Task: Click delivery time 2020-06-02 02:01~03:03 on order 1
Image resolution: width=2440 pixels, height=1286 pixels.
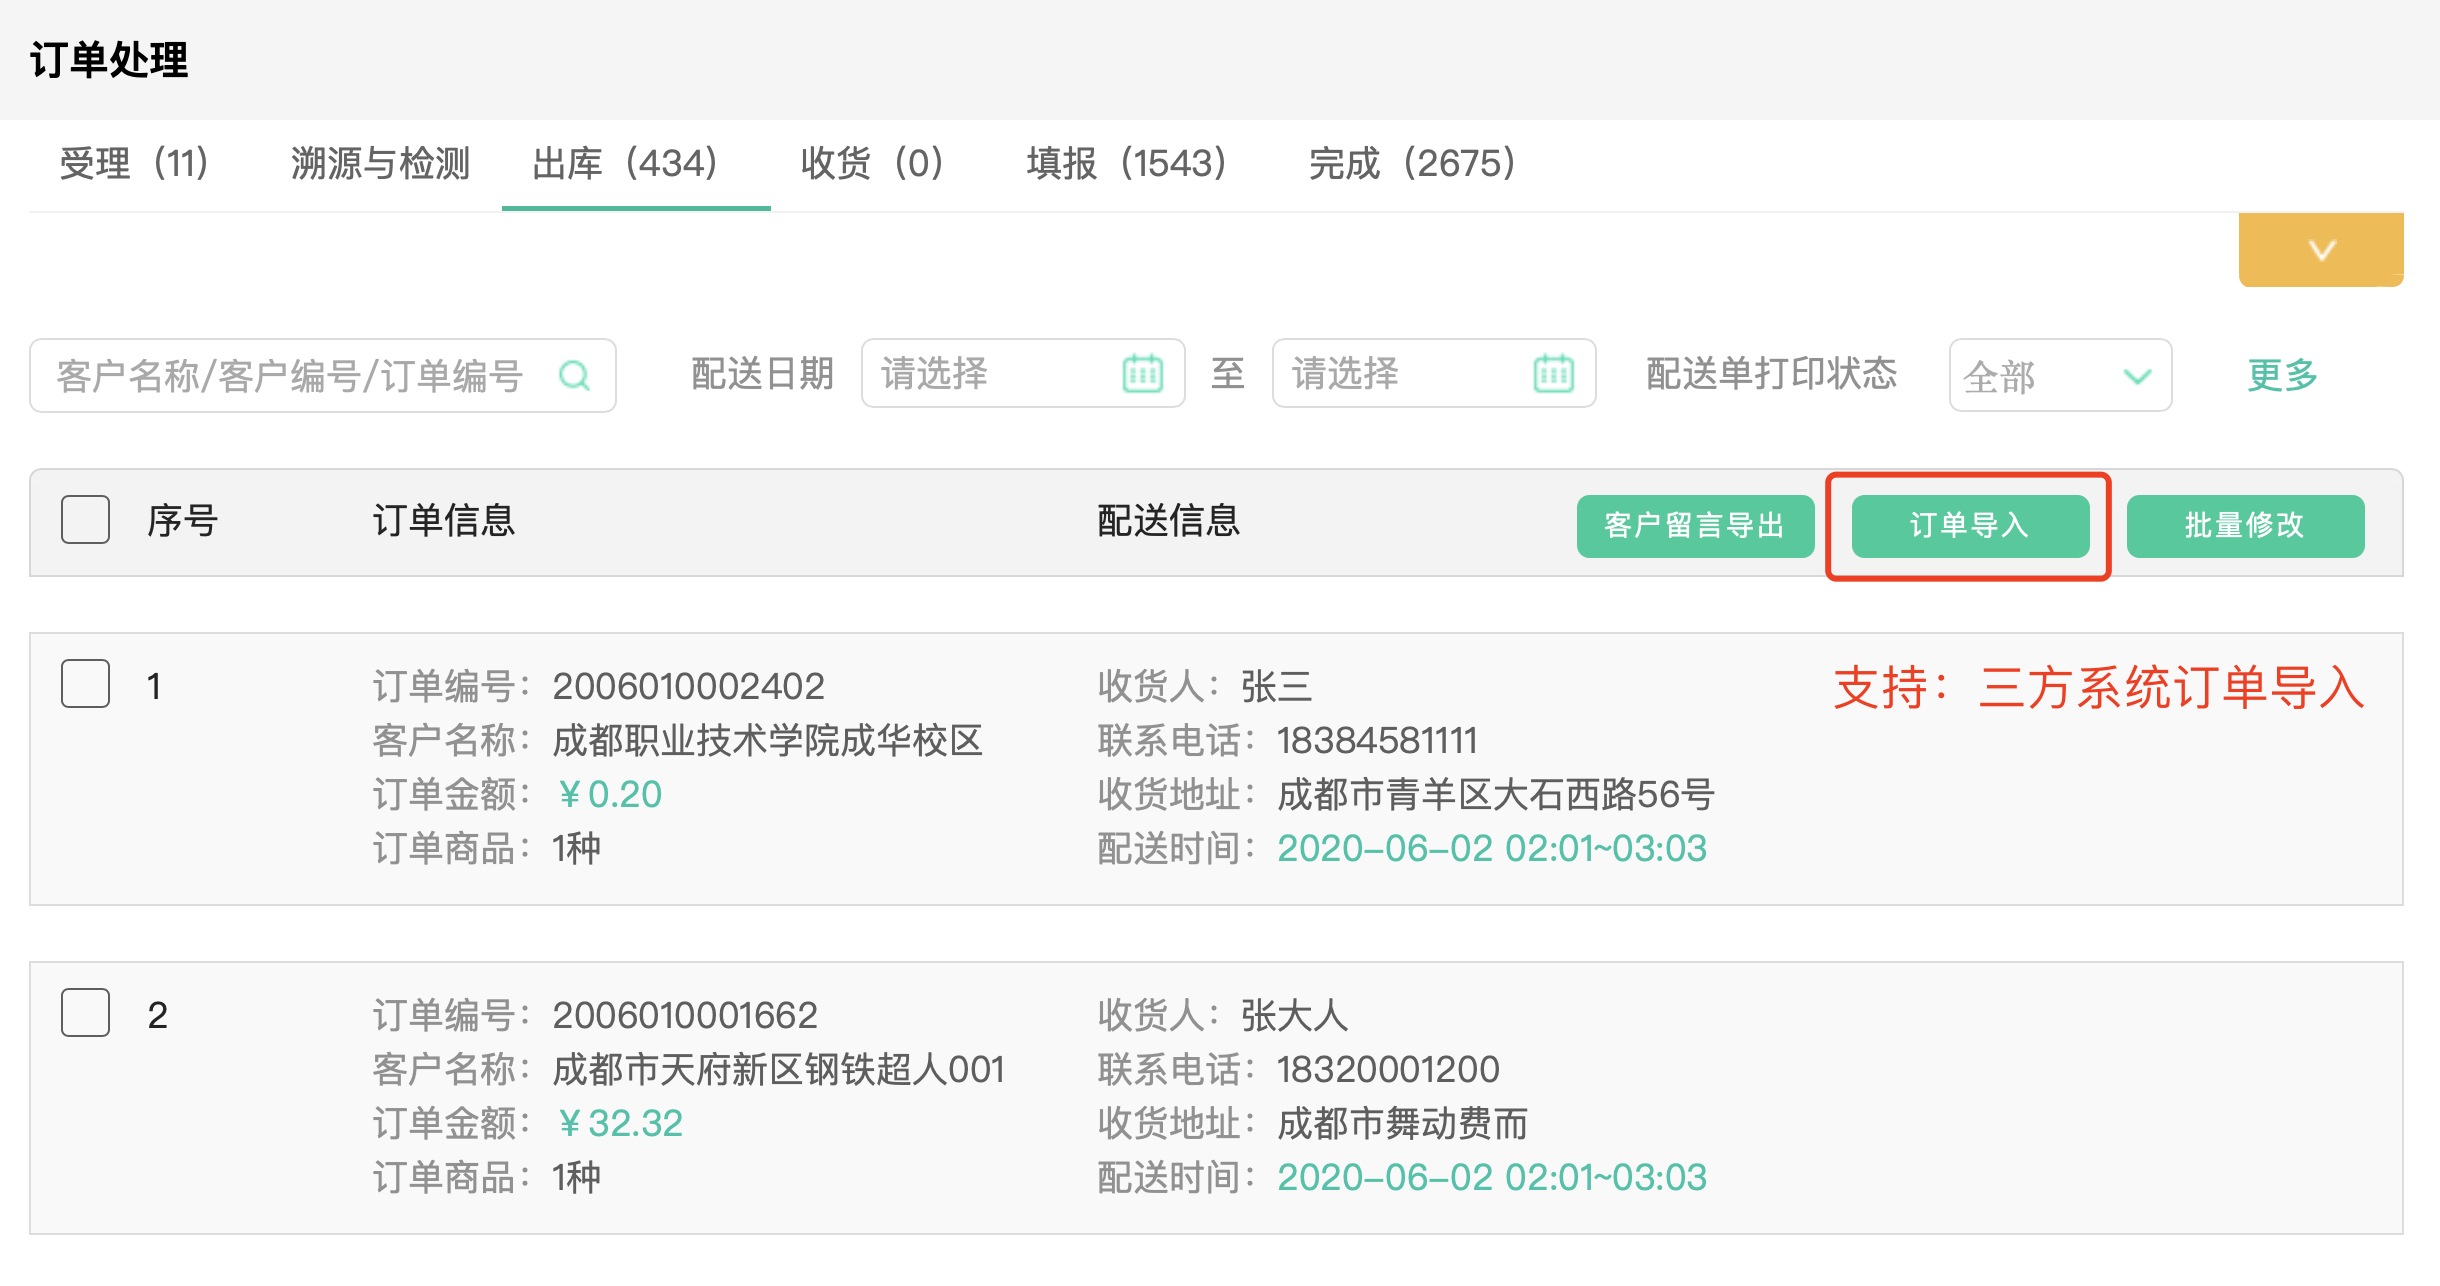Action: click(1492, 848)
